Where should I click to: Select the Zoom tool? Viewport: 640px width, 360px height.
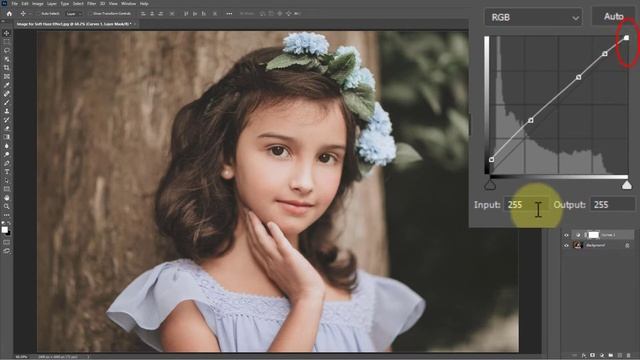point(7,206)
